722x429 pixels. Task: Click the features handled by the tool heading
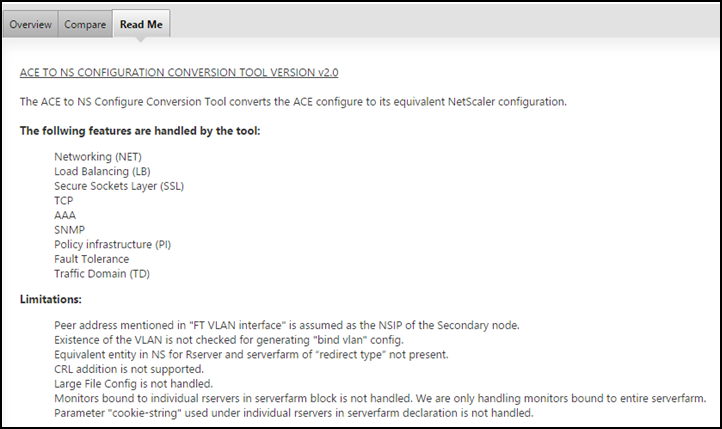click(x=139, y=131)
